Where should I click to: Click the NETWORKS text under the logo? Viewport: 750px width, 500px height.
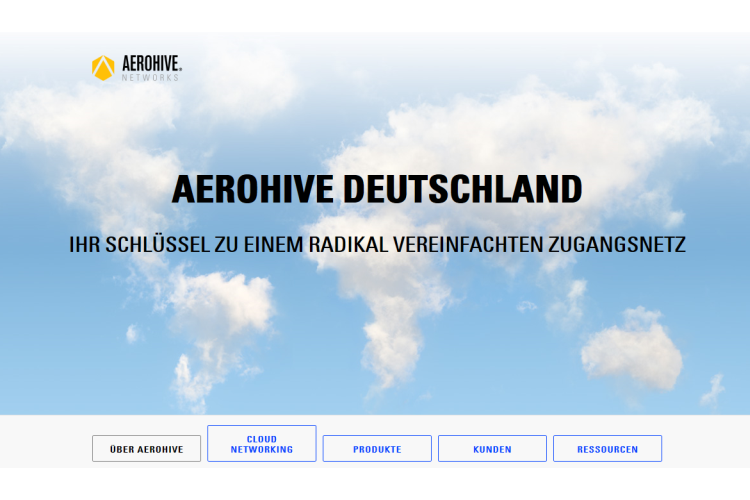pyautogui.click(x=150, y=77)
